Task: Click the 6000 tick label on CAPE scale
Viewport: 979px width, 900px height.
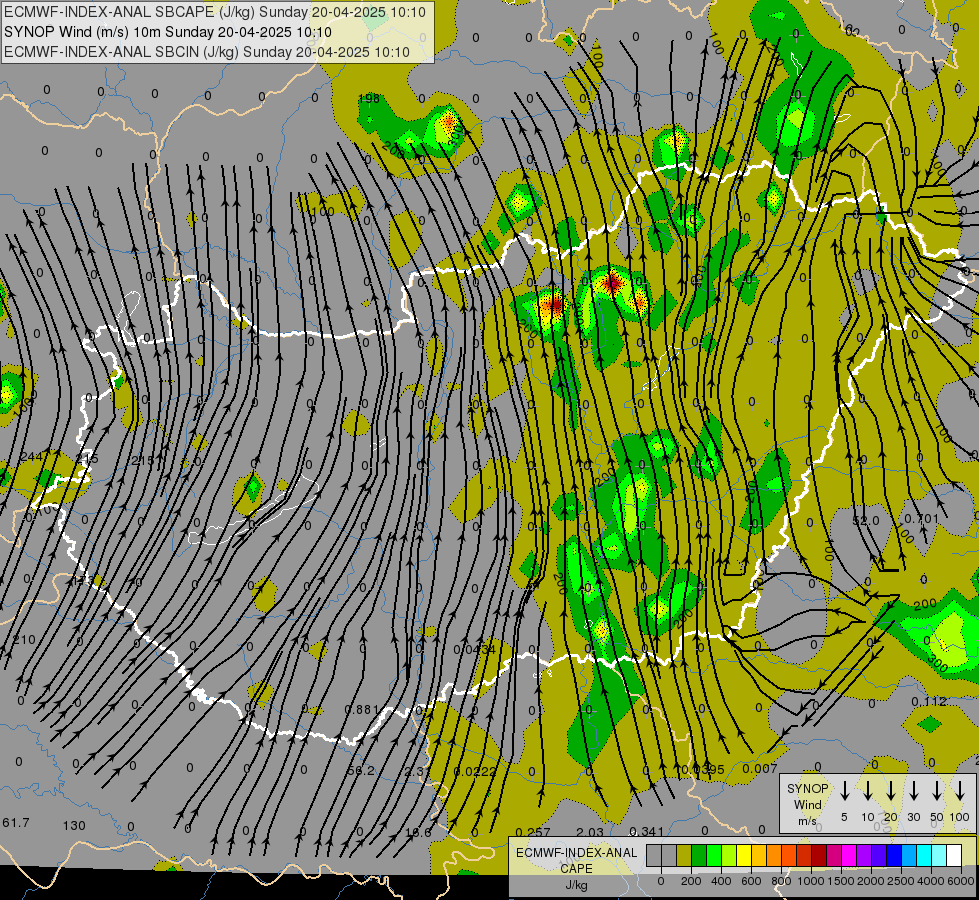Action: point(961,881)
